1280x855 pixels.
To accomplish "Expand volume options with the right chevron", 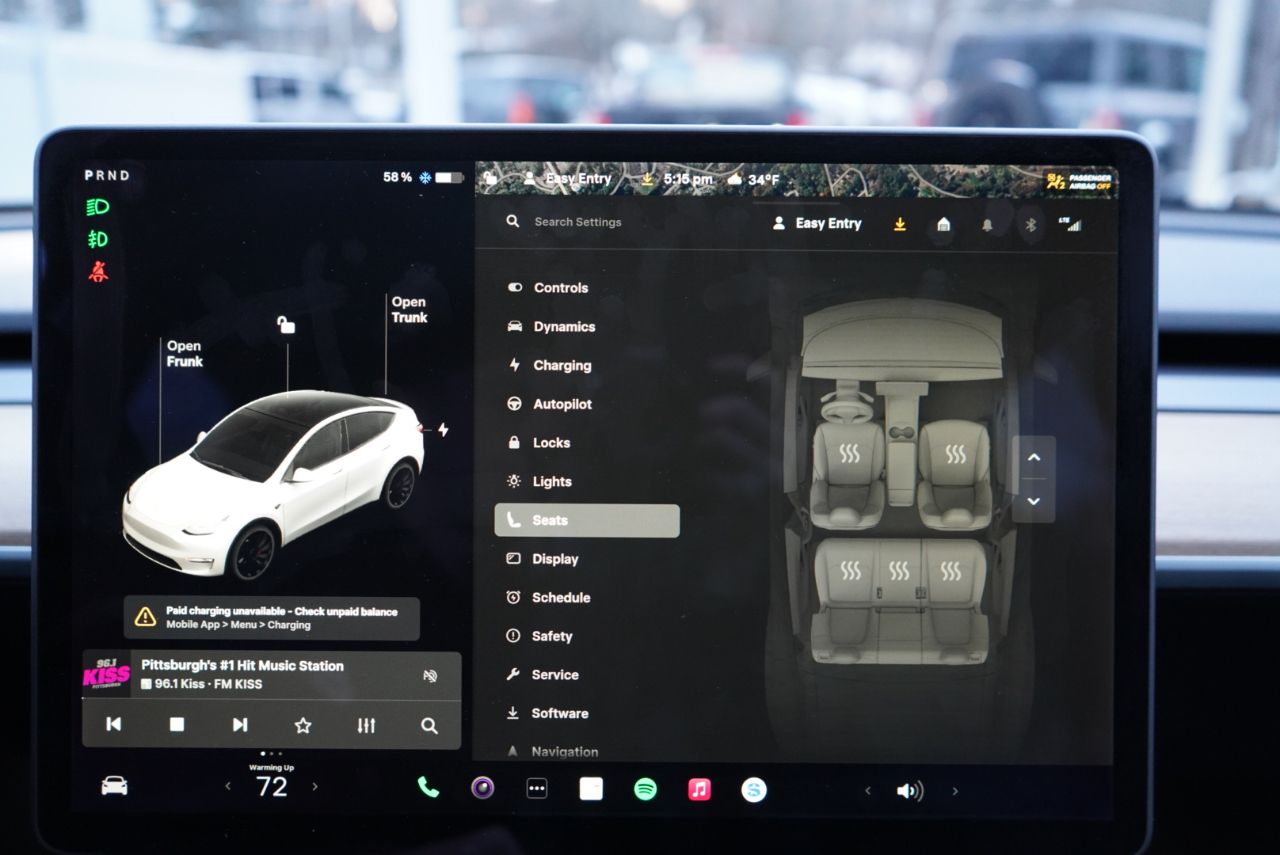I will 955,789.
